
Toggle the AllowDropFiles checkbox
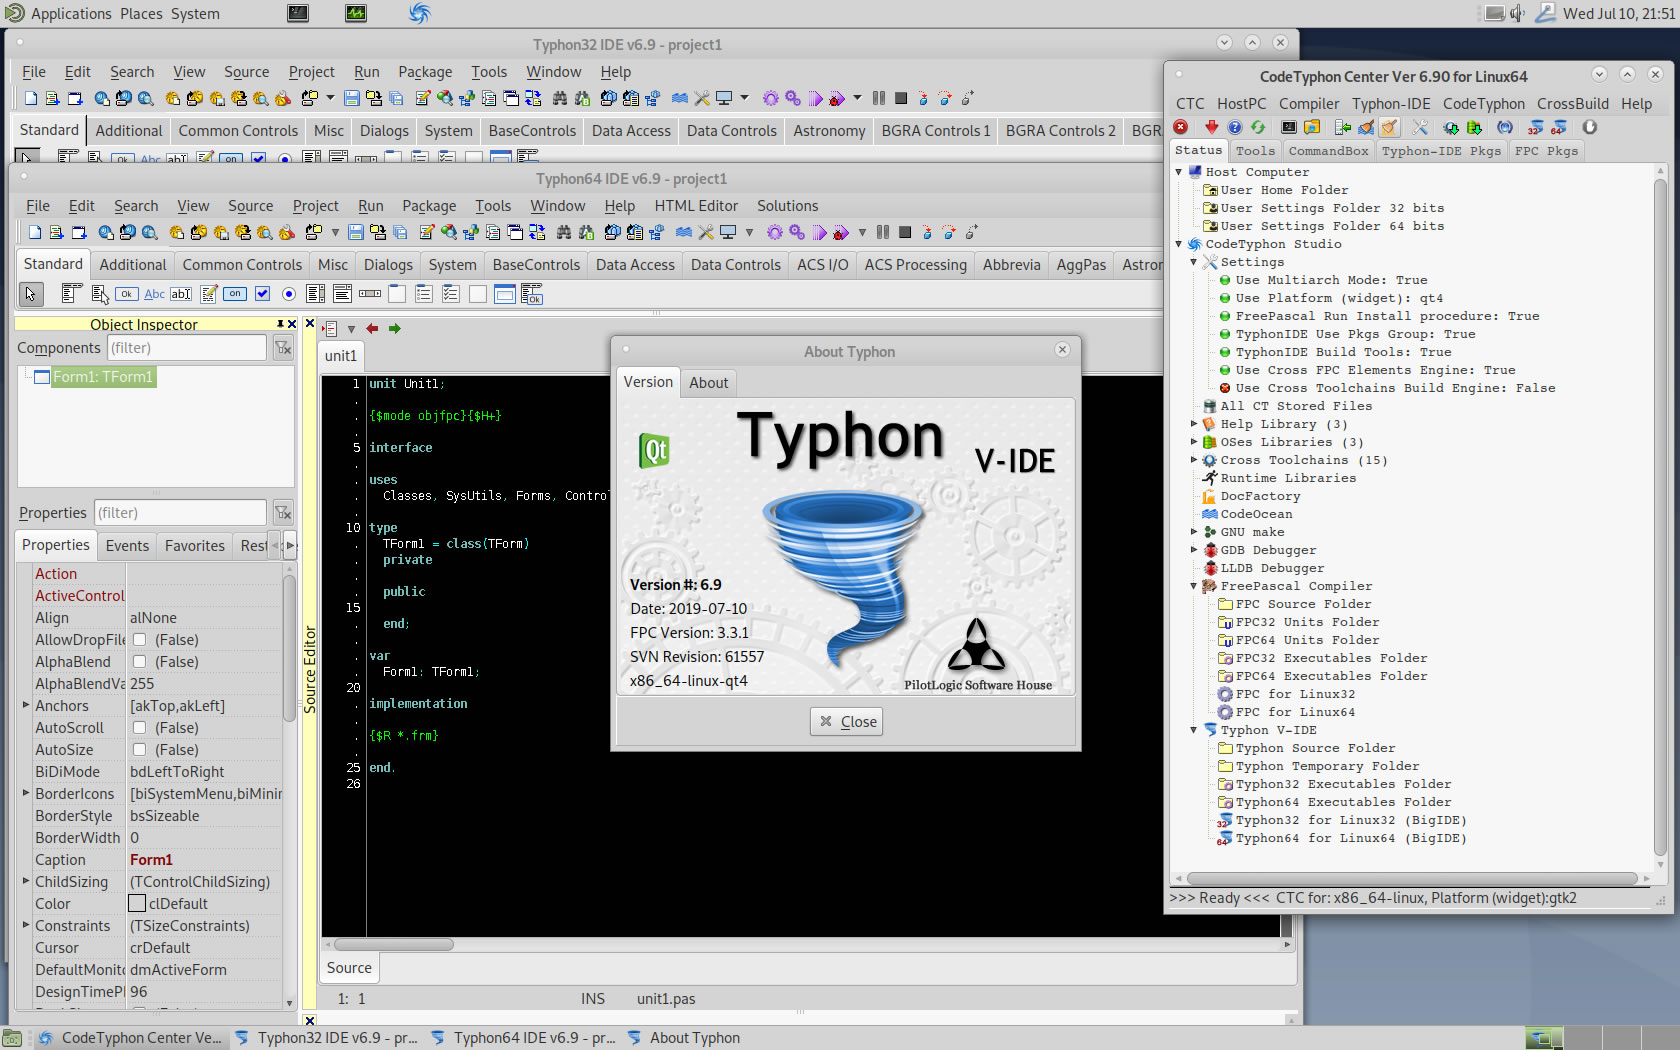[140, 640]
